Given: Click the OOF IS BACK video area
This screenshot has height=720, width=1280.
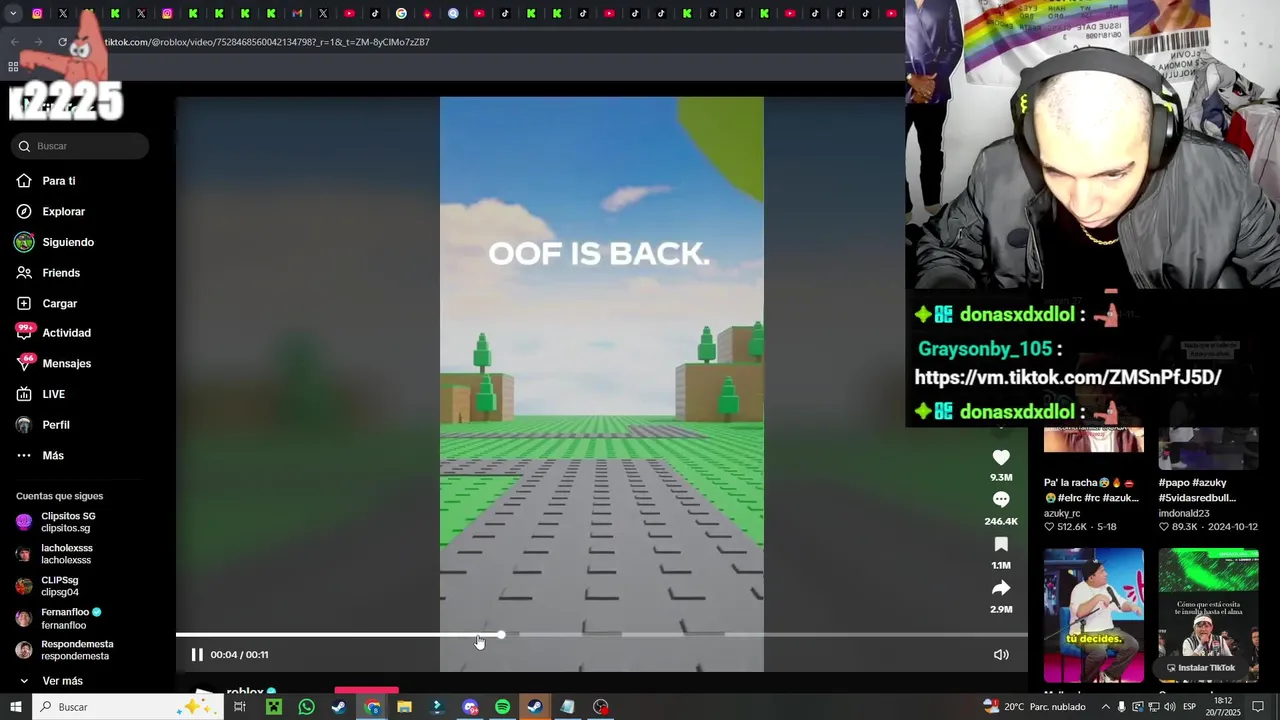Looking at the screenshot, I should (x=602, y=384).
